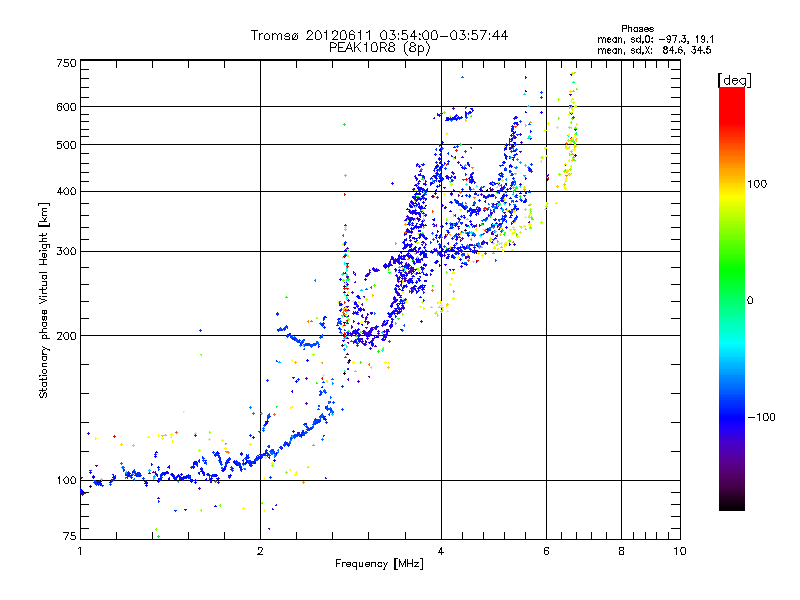Image resolution: width=800 pixels, height=600 pixels.
Task: Click the colorbar tick label "-100"
Action: pos(761,417)
